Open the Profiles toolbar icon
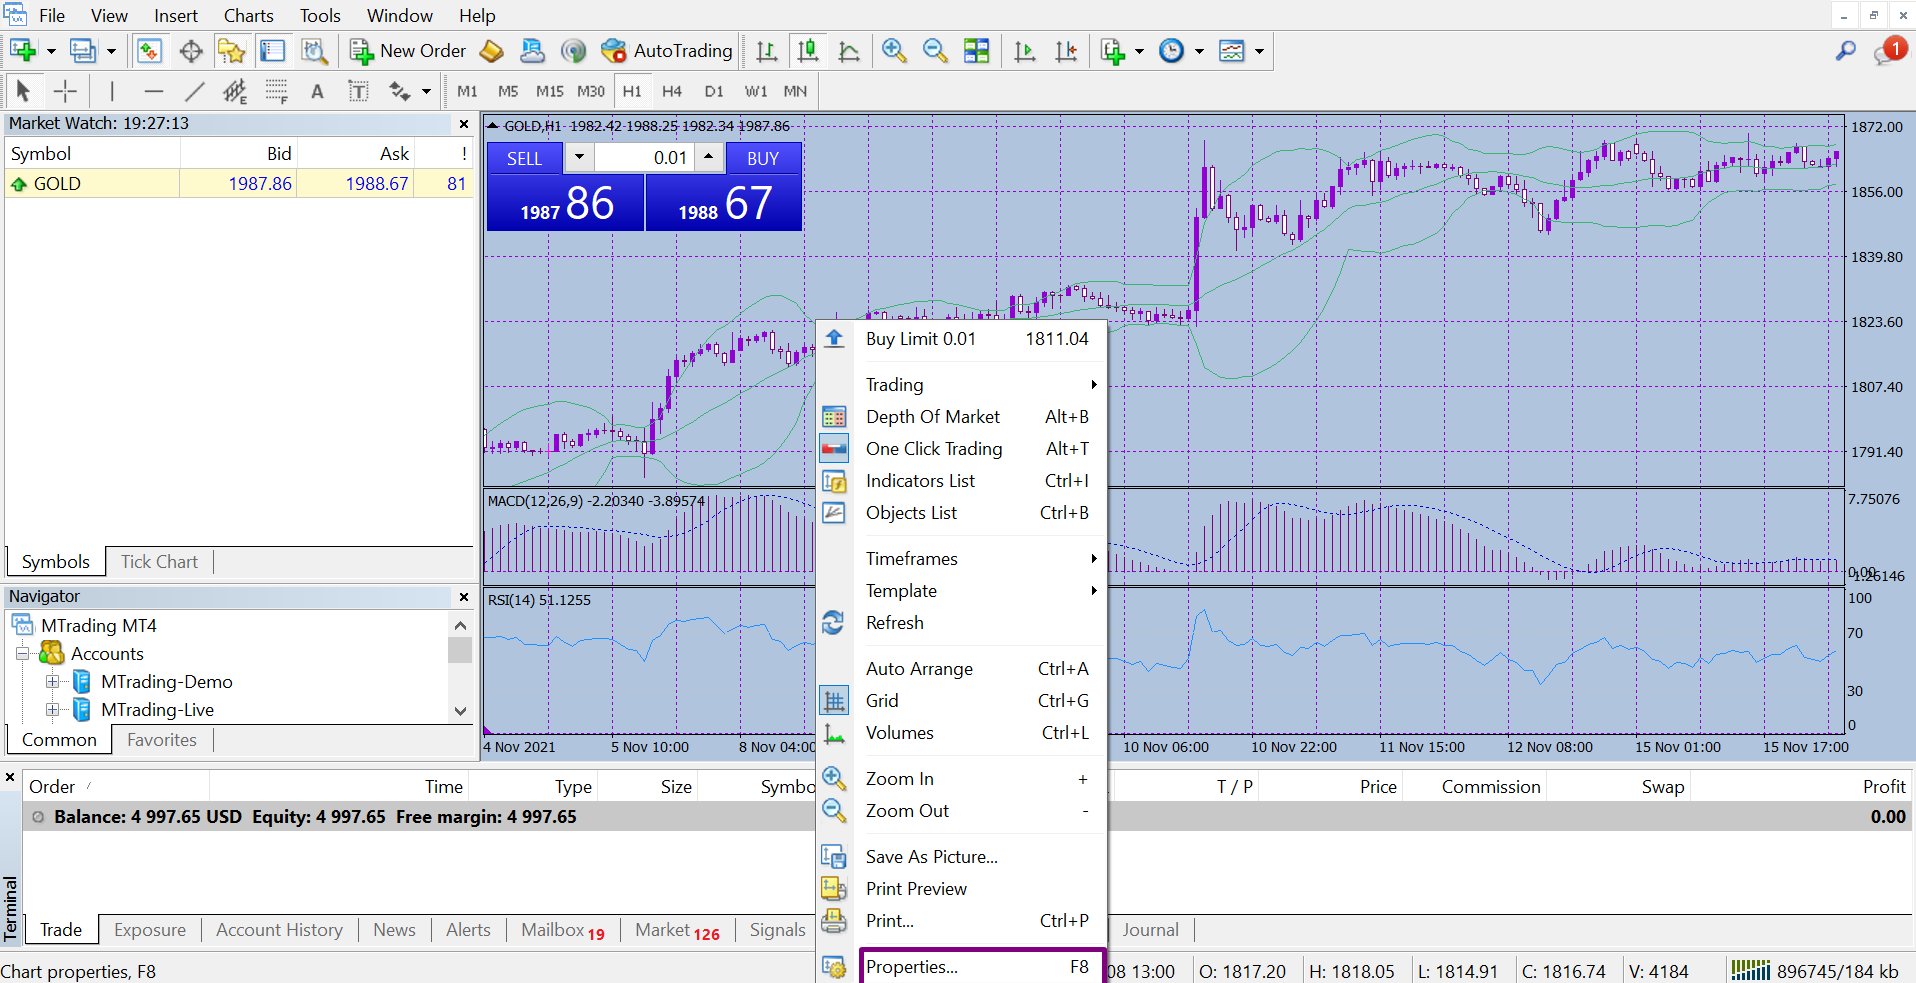1916x983 pixels. tap(83, 51)
